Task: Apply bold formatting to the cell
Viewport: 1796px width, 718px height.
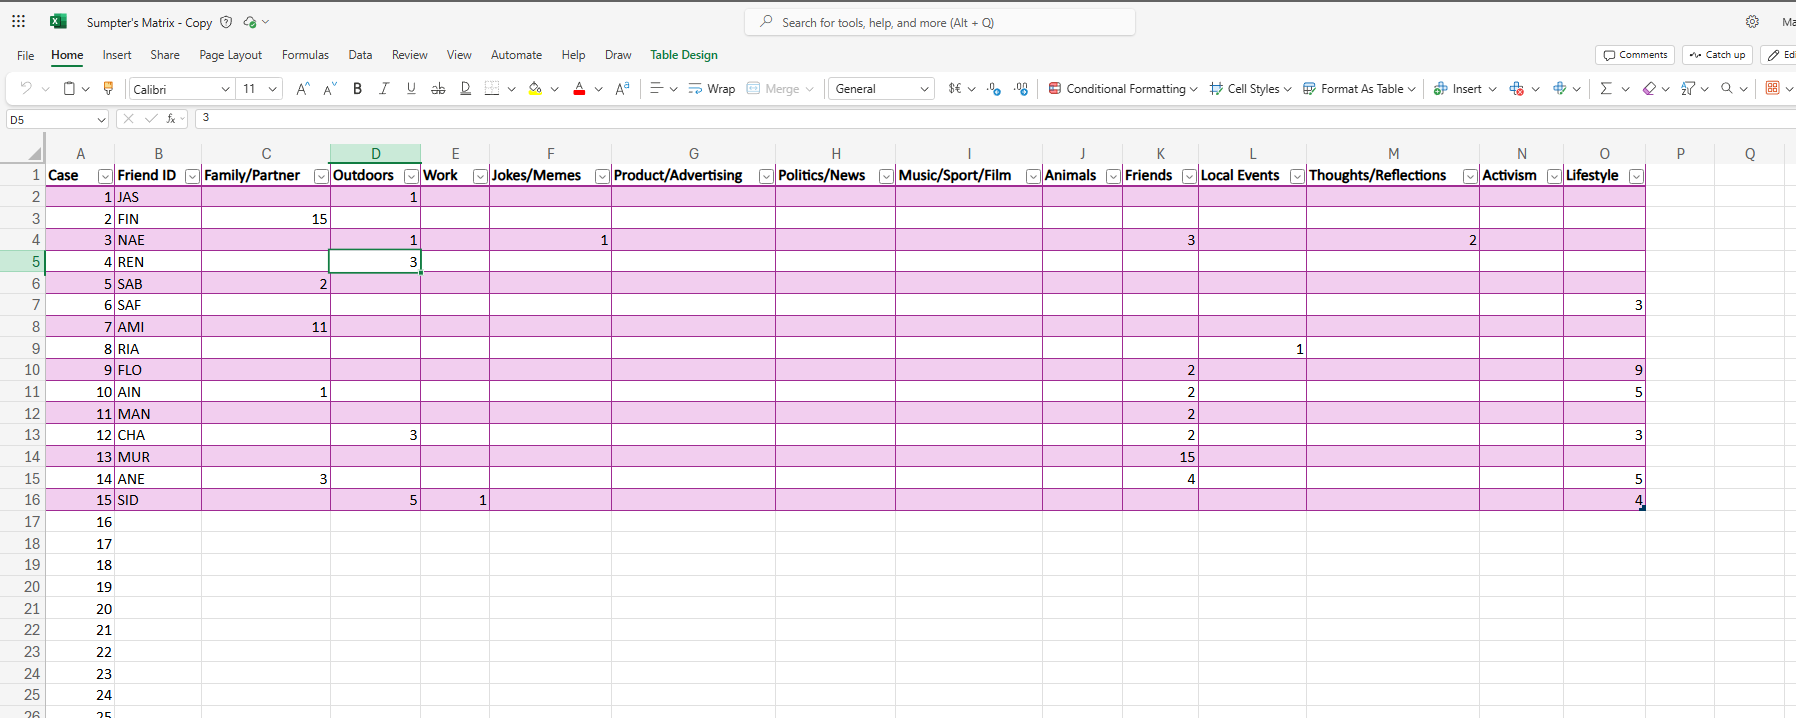Action: click(x=357, y=89)
